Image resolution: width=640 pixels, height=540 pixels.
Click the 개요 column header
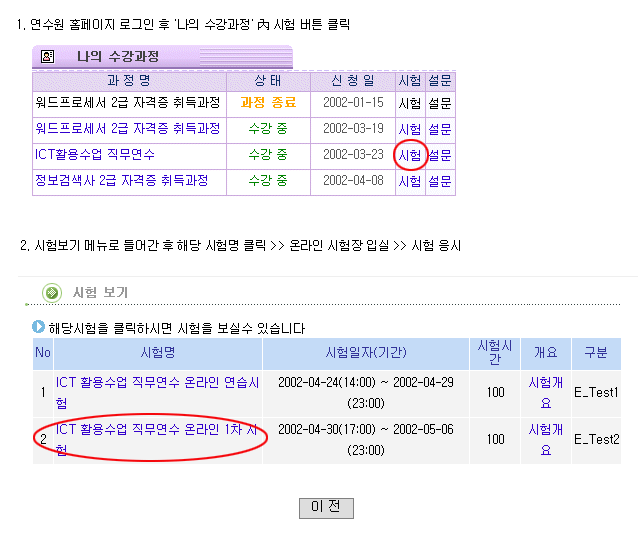(x=546, y=353)
